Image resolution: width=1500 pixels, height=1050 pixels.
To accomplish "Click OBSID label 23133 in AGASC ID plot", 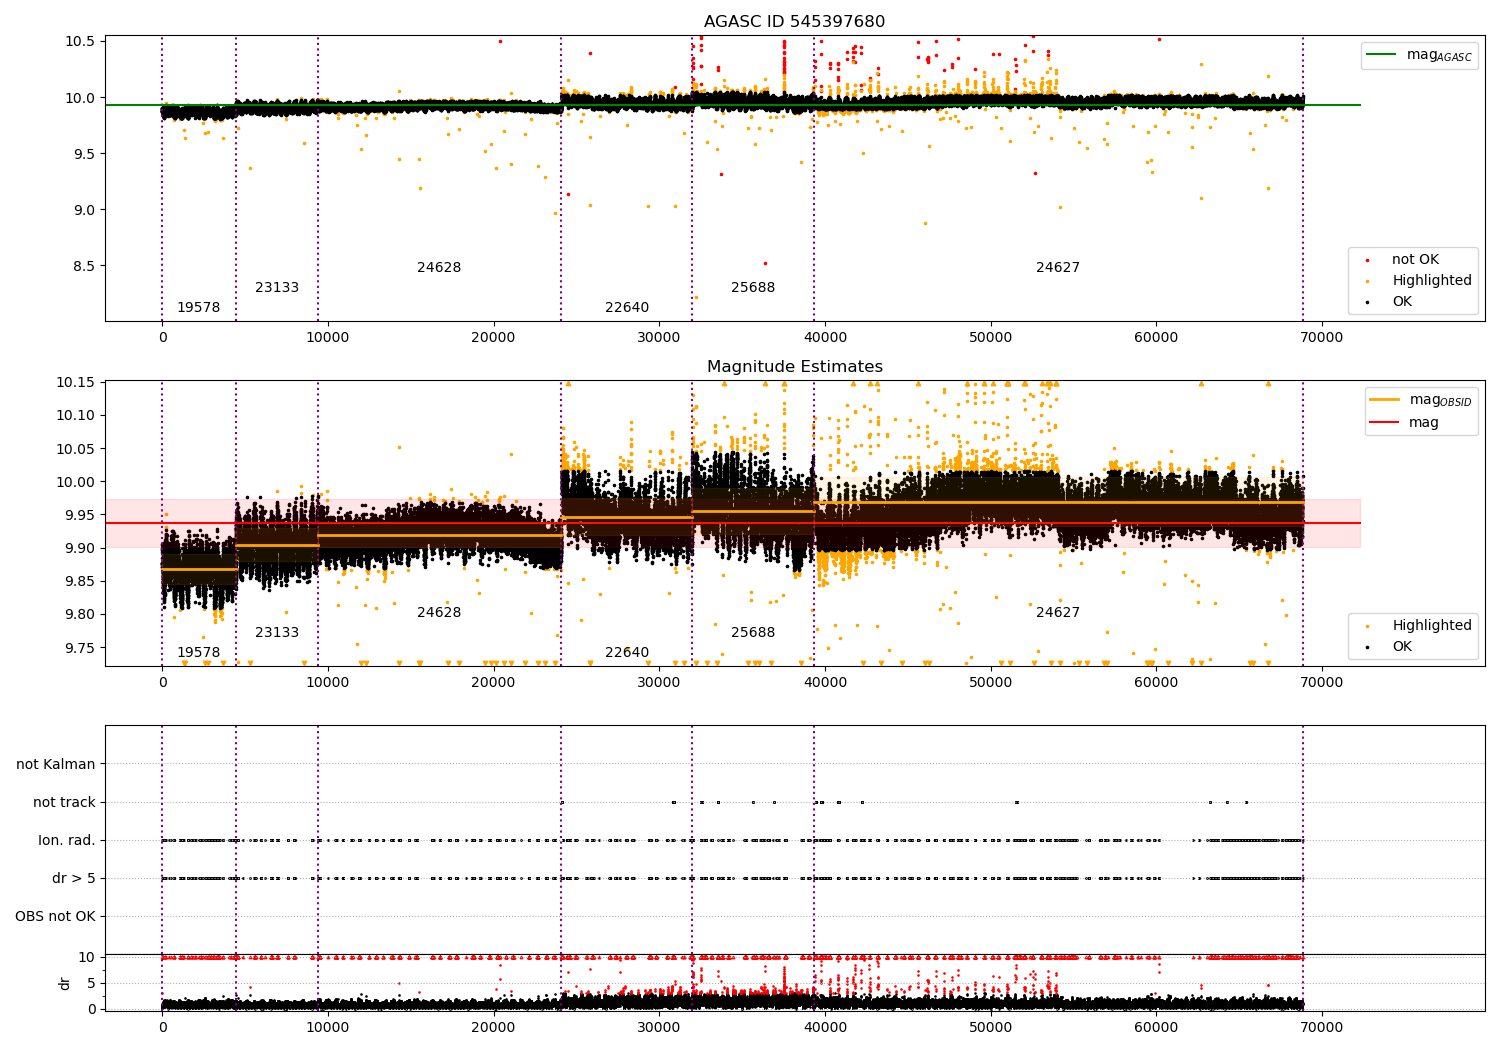I will coord(277,287).
